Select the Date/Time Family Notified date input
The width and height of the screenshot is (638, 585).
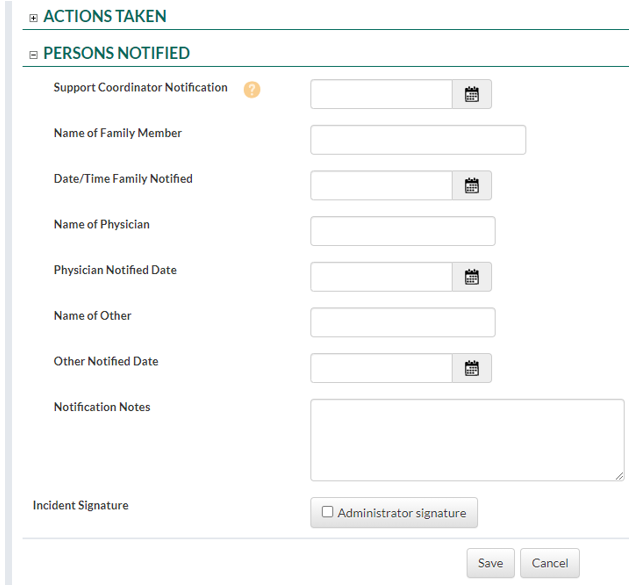tap(381, 186)
